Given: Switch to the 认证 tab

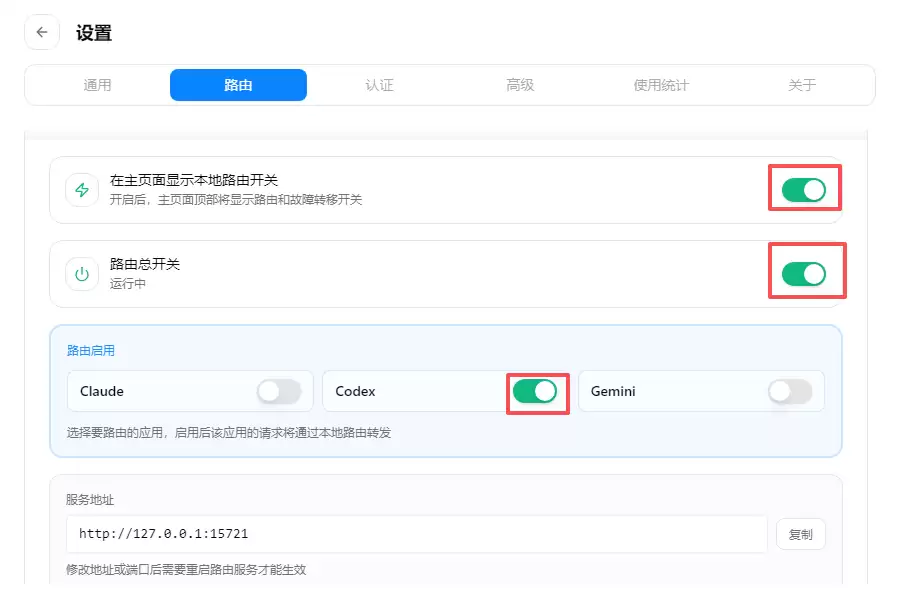Looking at the screenshot, I should coord(379,85).
